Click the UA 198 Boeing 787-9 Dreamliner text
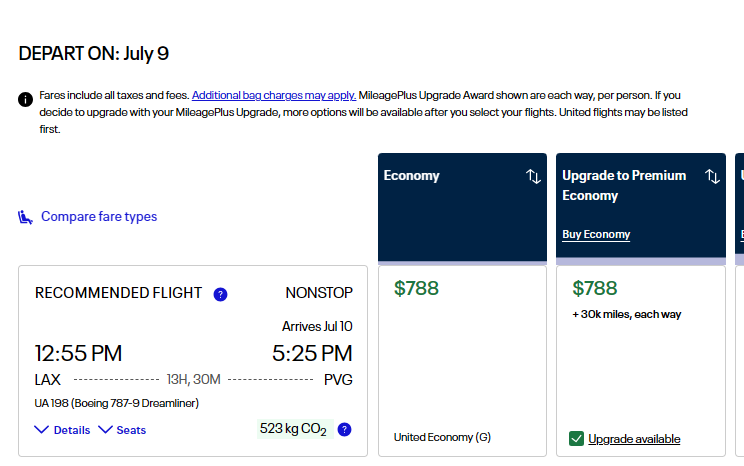The image size is (744, 466). (117, 404)
